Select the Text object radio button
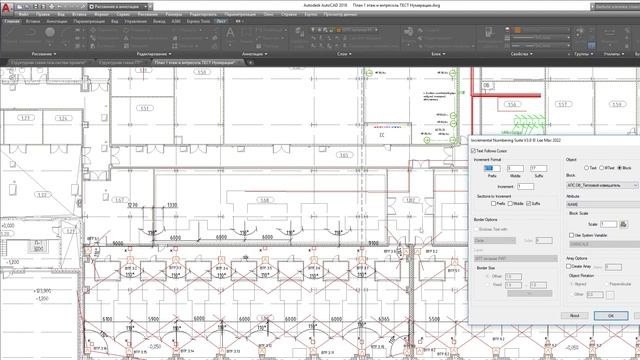The width and height of the screenshot is (640, 360). tap(586, 168)
